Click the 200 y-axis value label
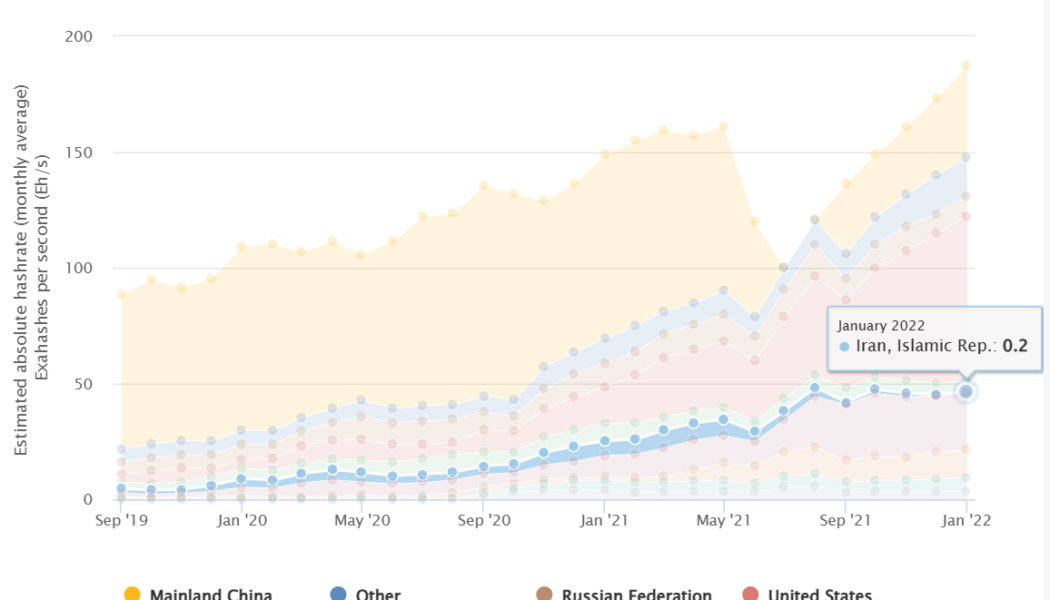 [x=78, y=37]
